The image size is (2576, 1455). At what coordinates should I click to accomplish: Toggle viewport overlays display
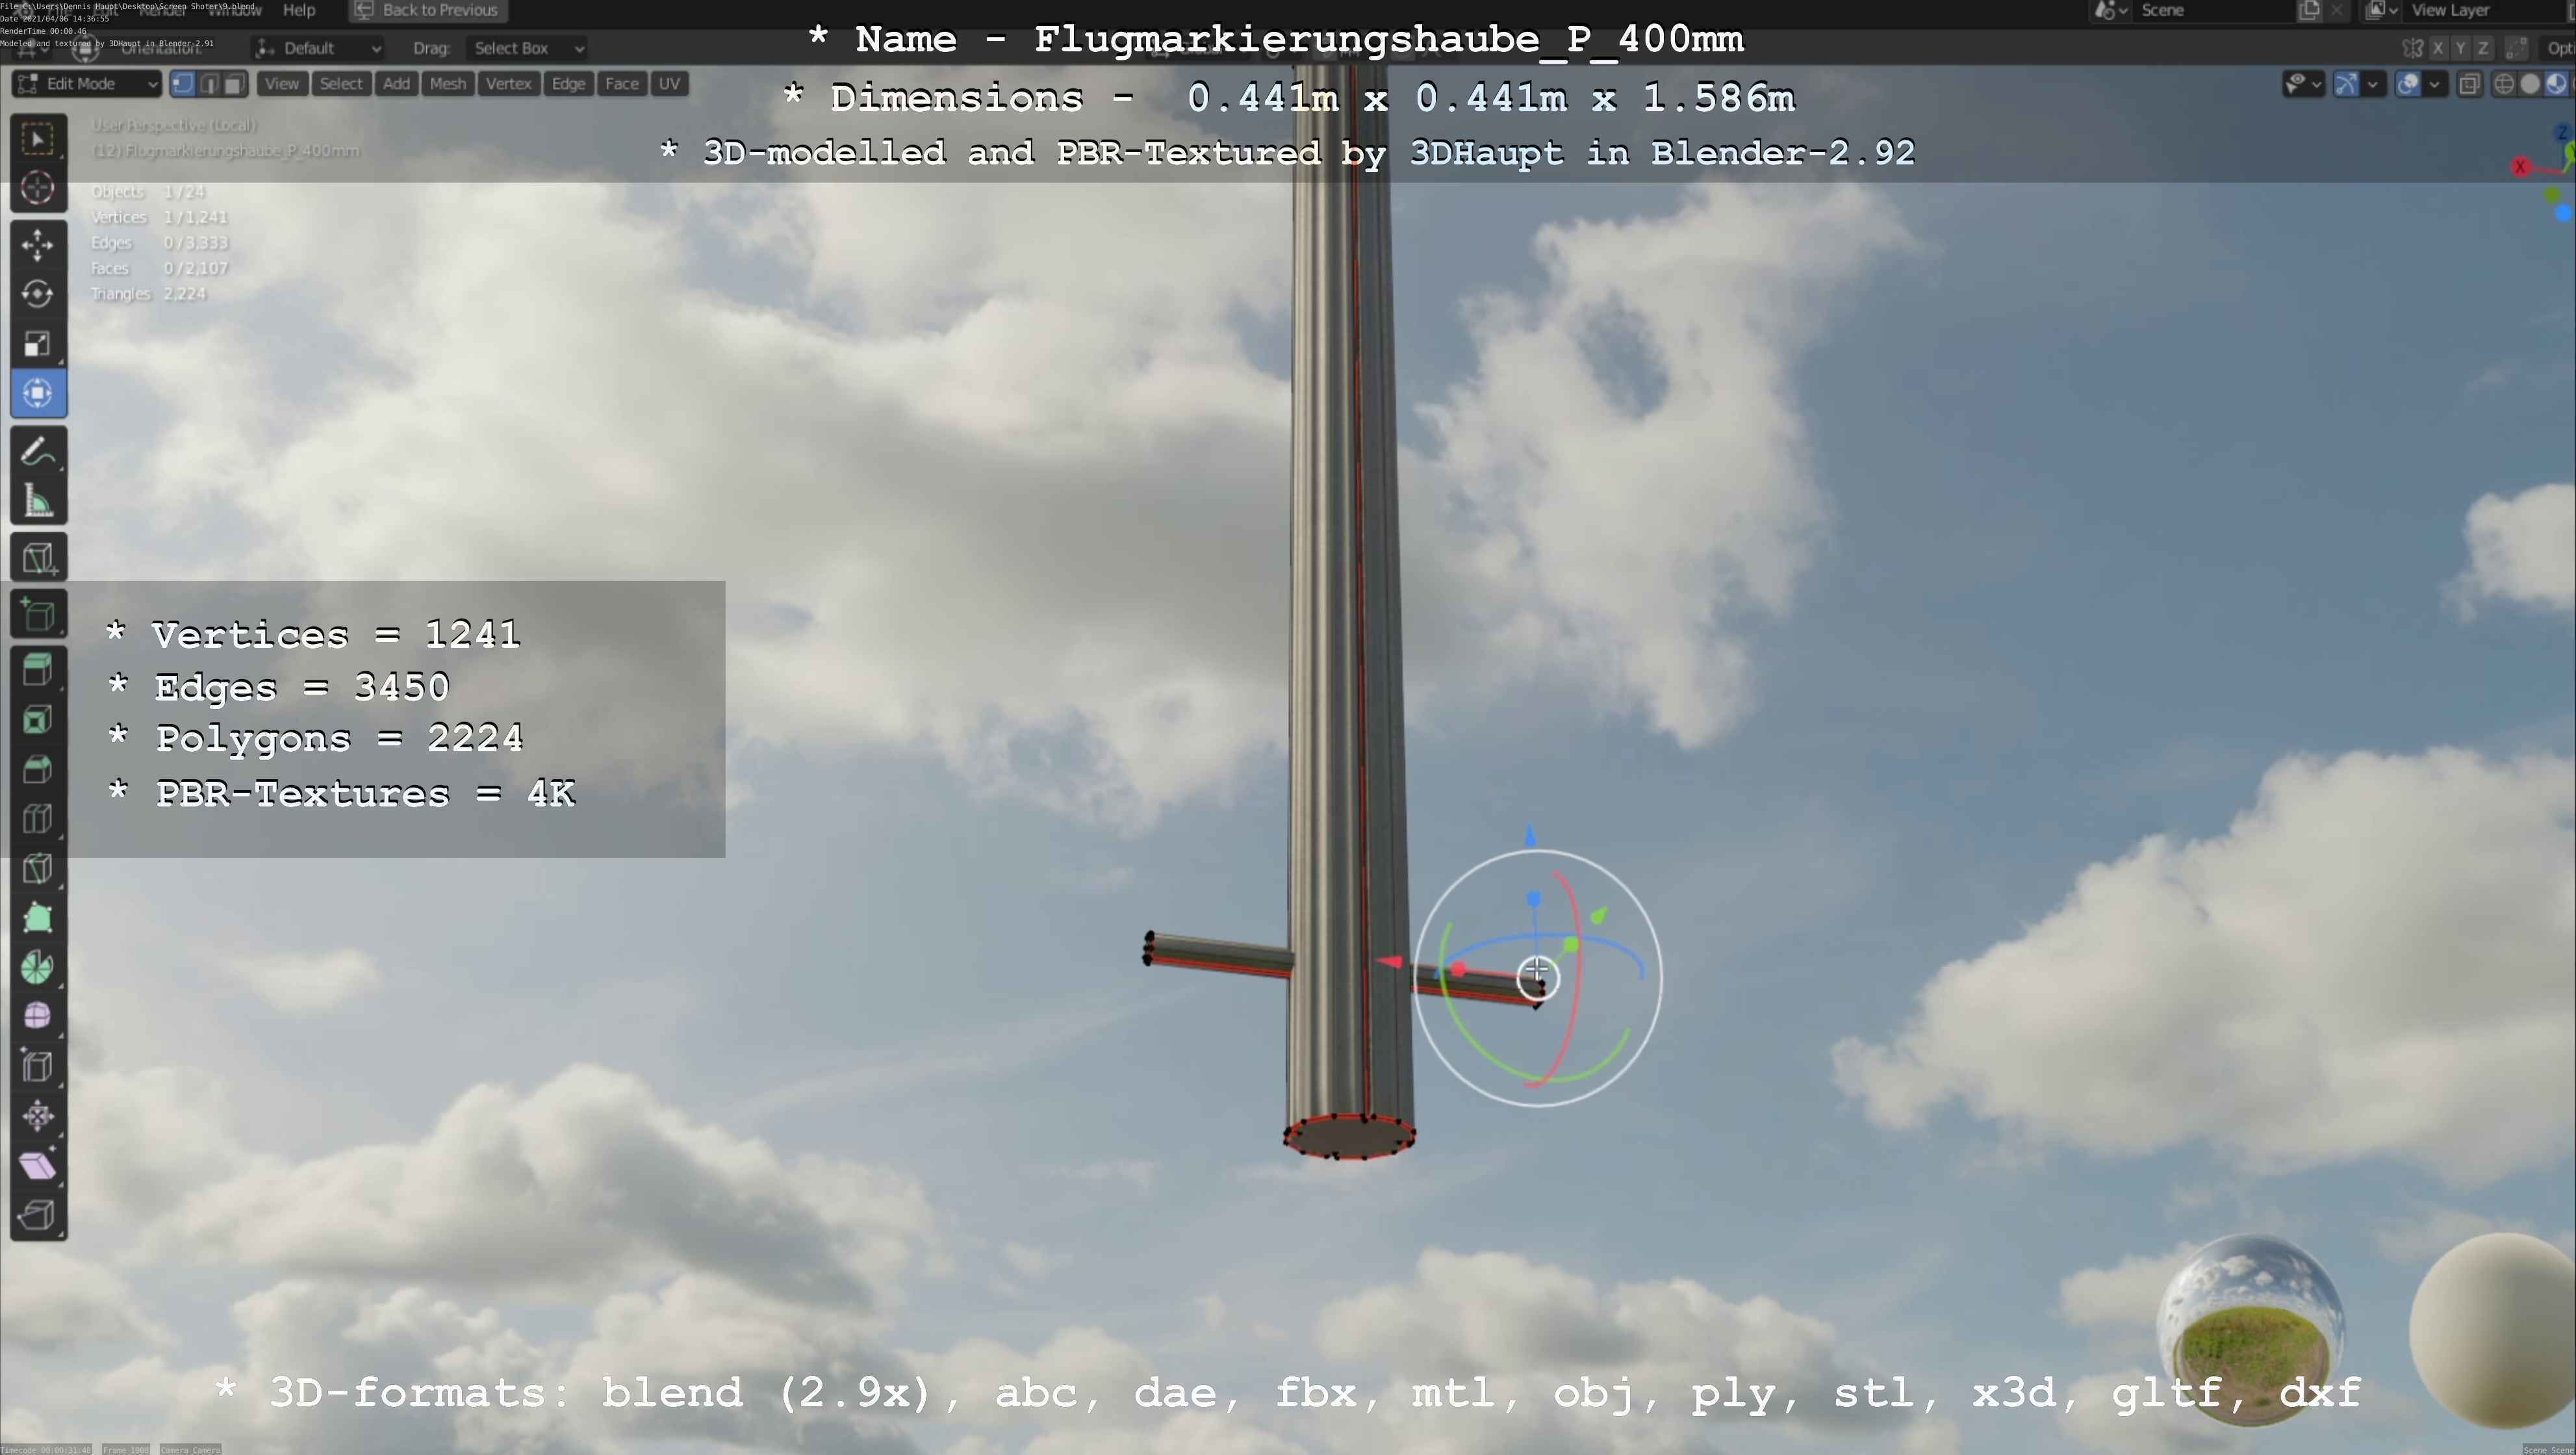pyautogui.click(x=2408, y=84)
